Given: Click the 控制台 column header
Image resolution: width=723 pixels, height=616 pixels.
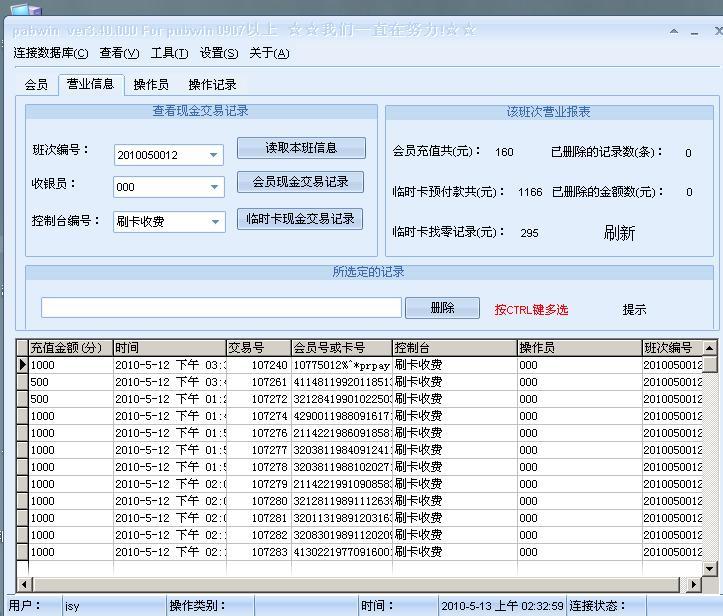Looking at the screenshot, I should click(455, 348).
